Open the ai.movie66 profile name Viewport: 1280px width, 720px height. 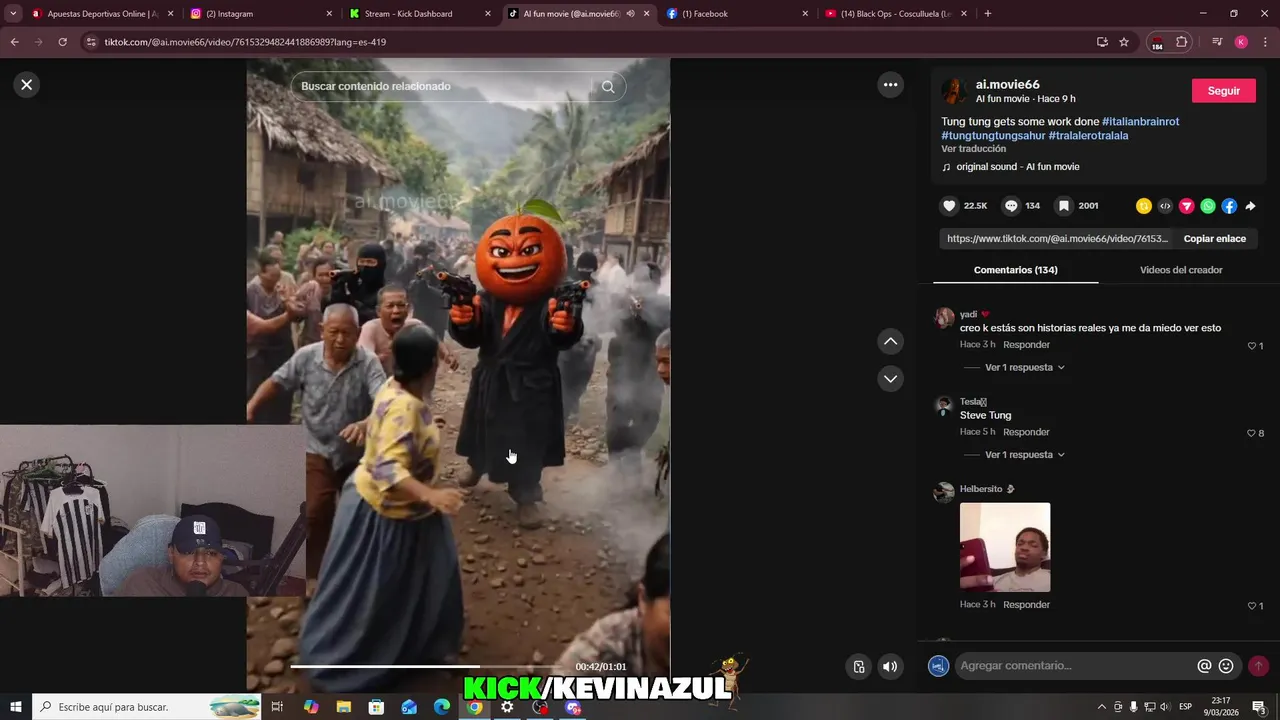coord(1008,85)
